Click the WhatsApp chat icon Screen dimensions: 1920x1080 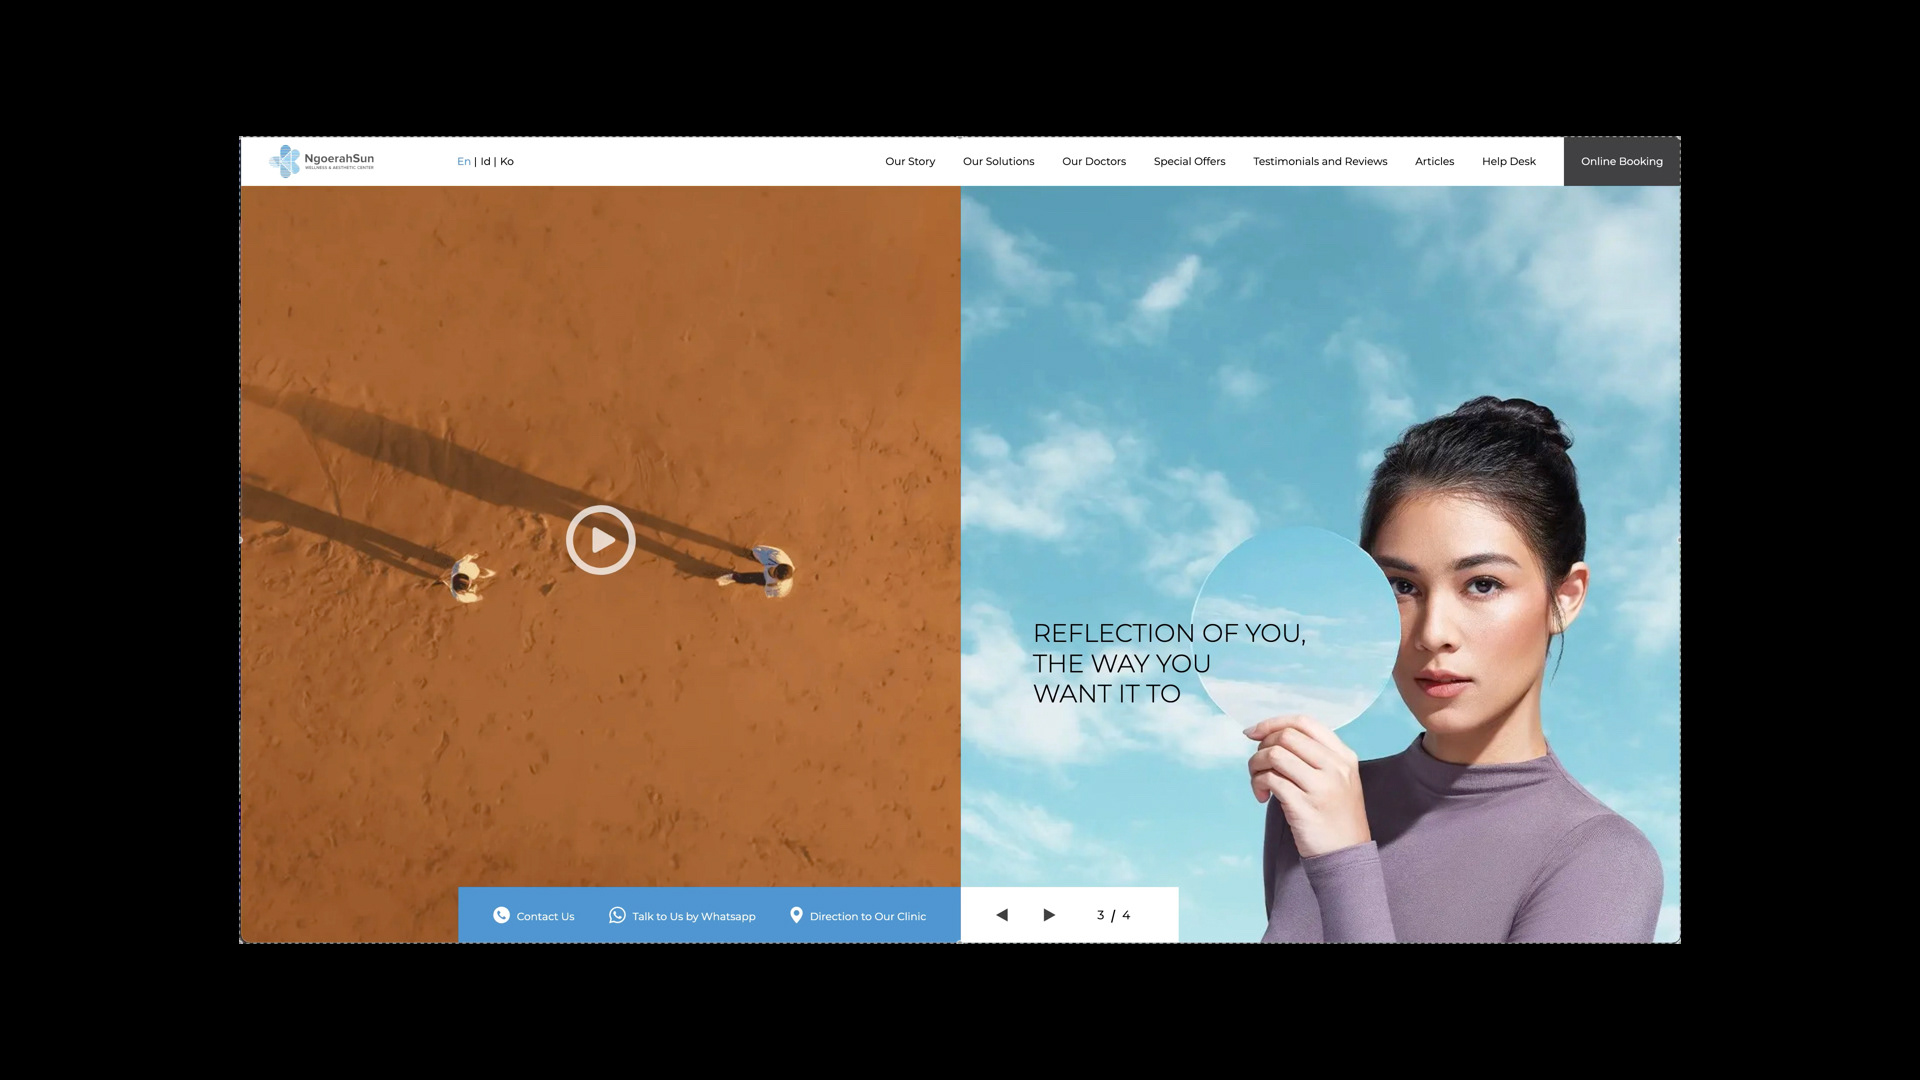(x=617, y=915)
